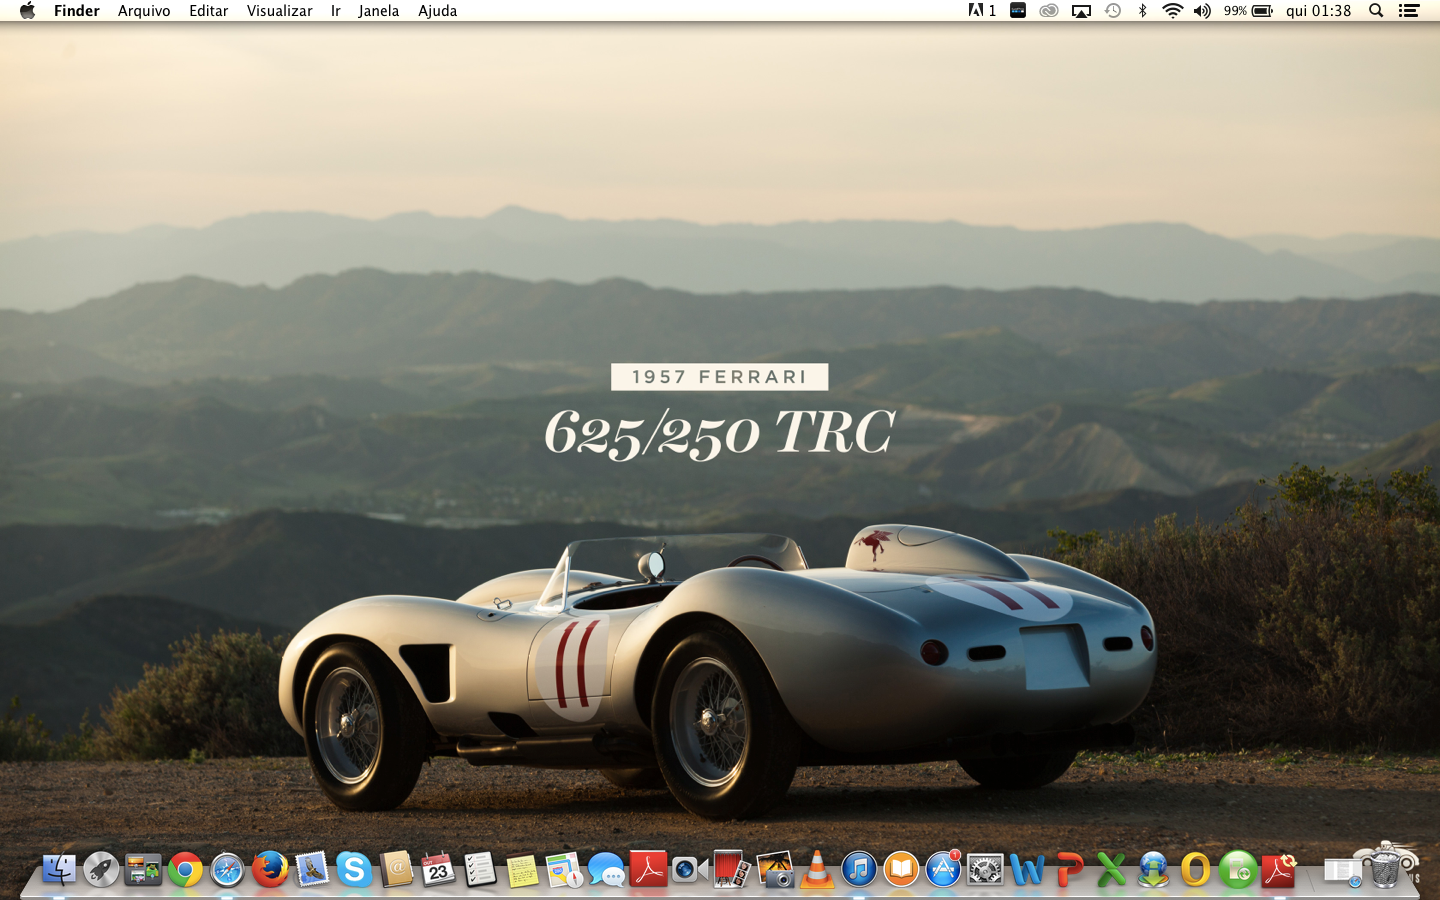Click battery 99% status indicator
The image size is (1440, 900).
[x=1248, y=10]
